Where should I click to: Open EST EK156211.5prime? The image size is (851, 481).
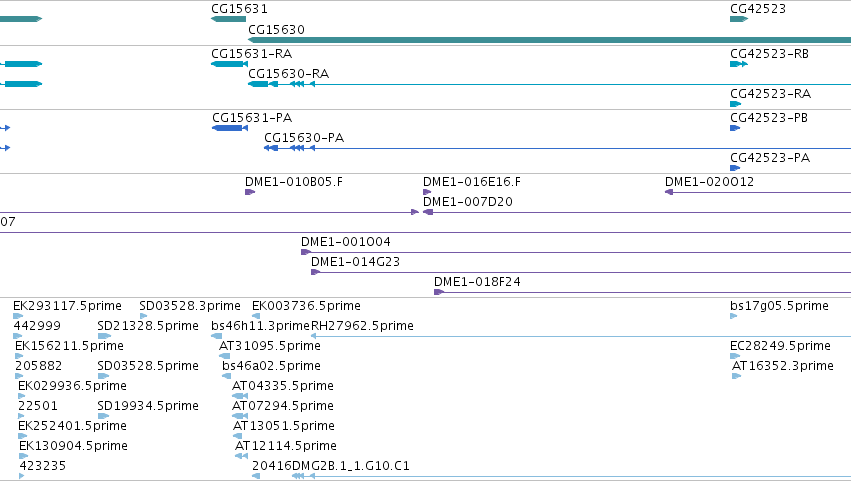click(x=69, y=346)
